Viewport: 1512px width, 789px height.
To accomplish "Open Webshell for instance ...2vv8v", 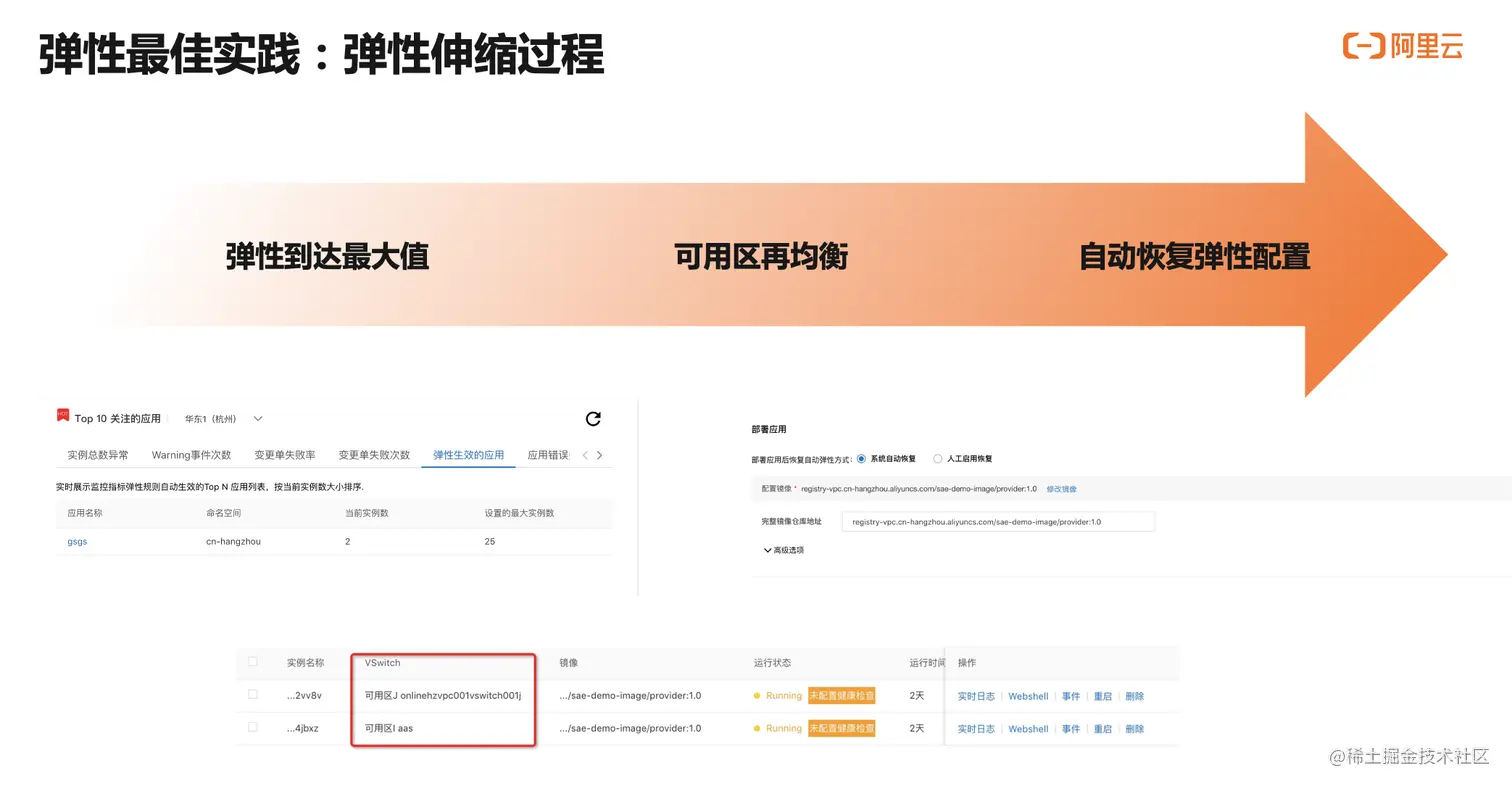I will [1028, 696].
